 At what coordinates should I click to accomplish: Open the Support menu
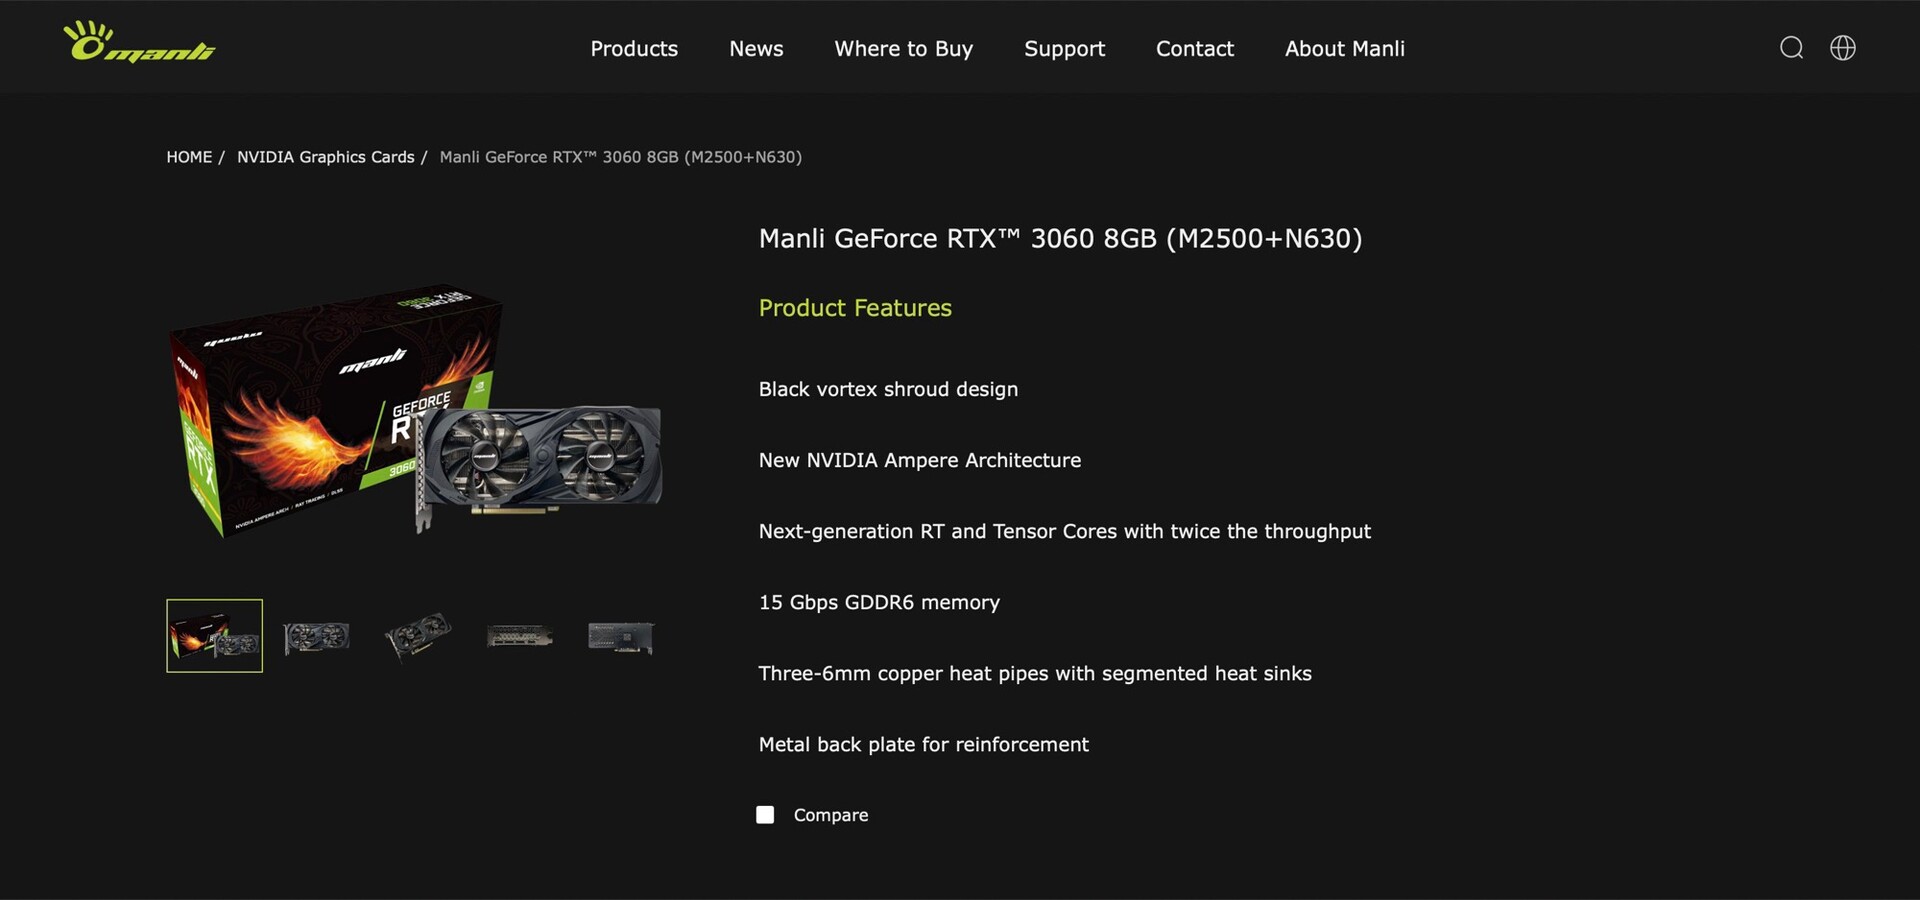click(1064, 49)
